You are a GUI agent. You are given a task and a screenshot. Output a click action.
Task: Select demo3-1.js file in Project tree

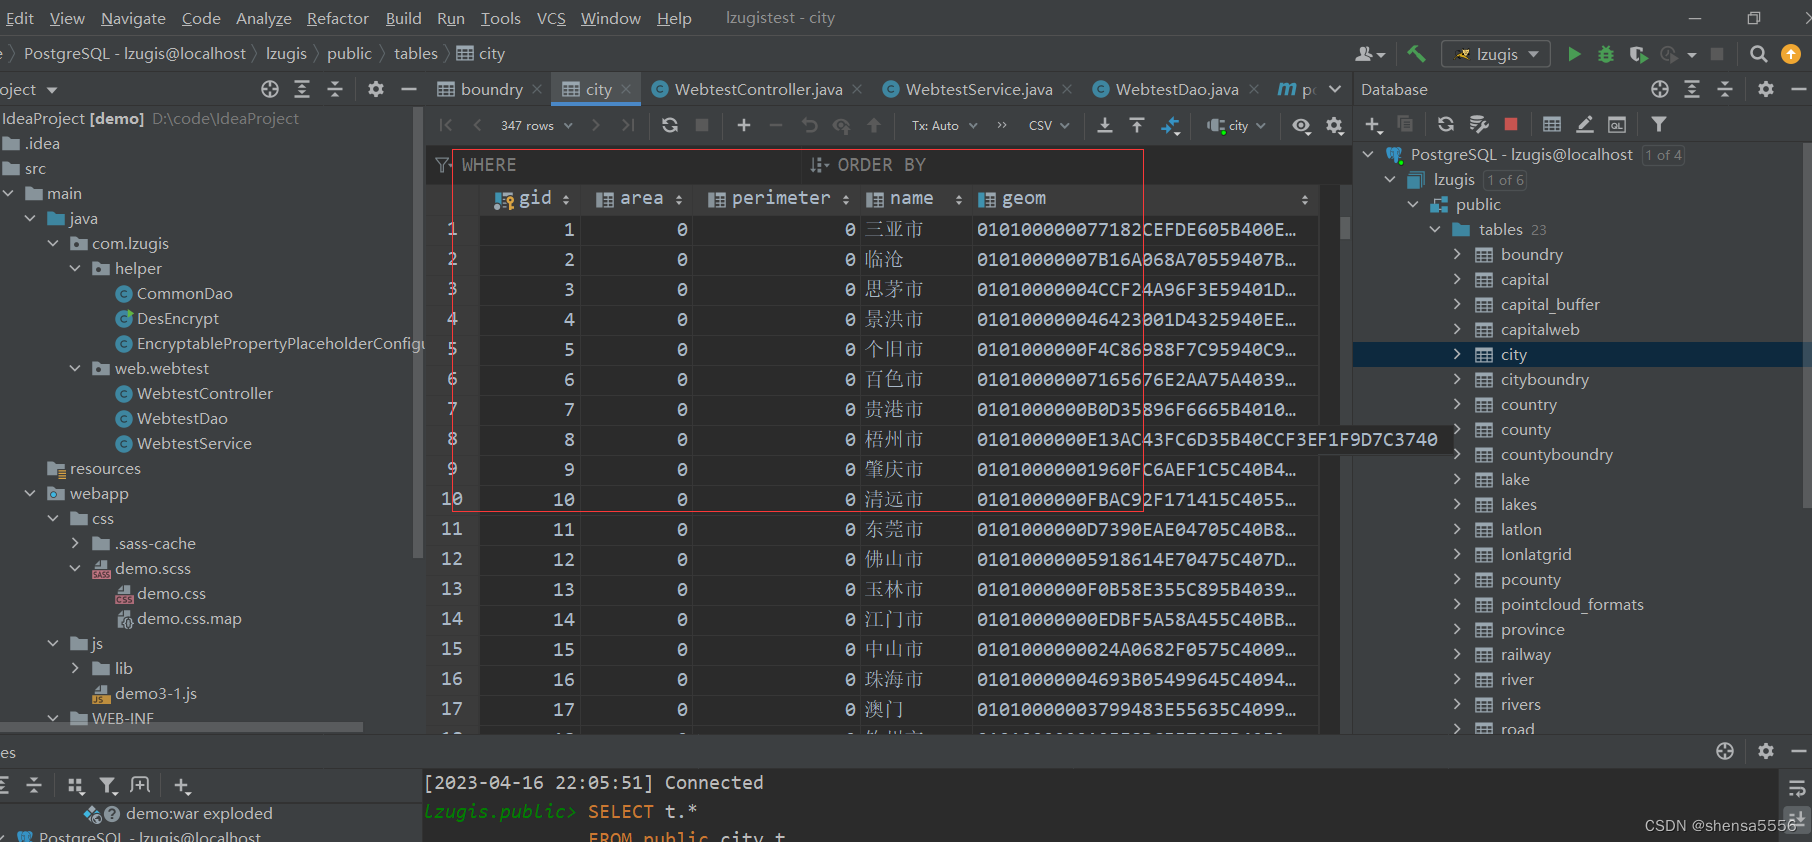[x=155, y=693]
